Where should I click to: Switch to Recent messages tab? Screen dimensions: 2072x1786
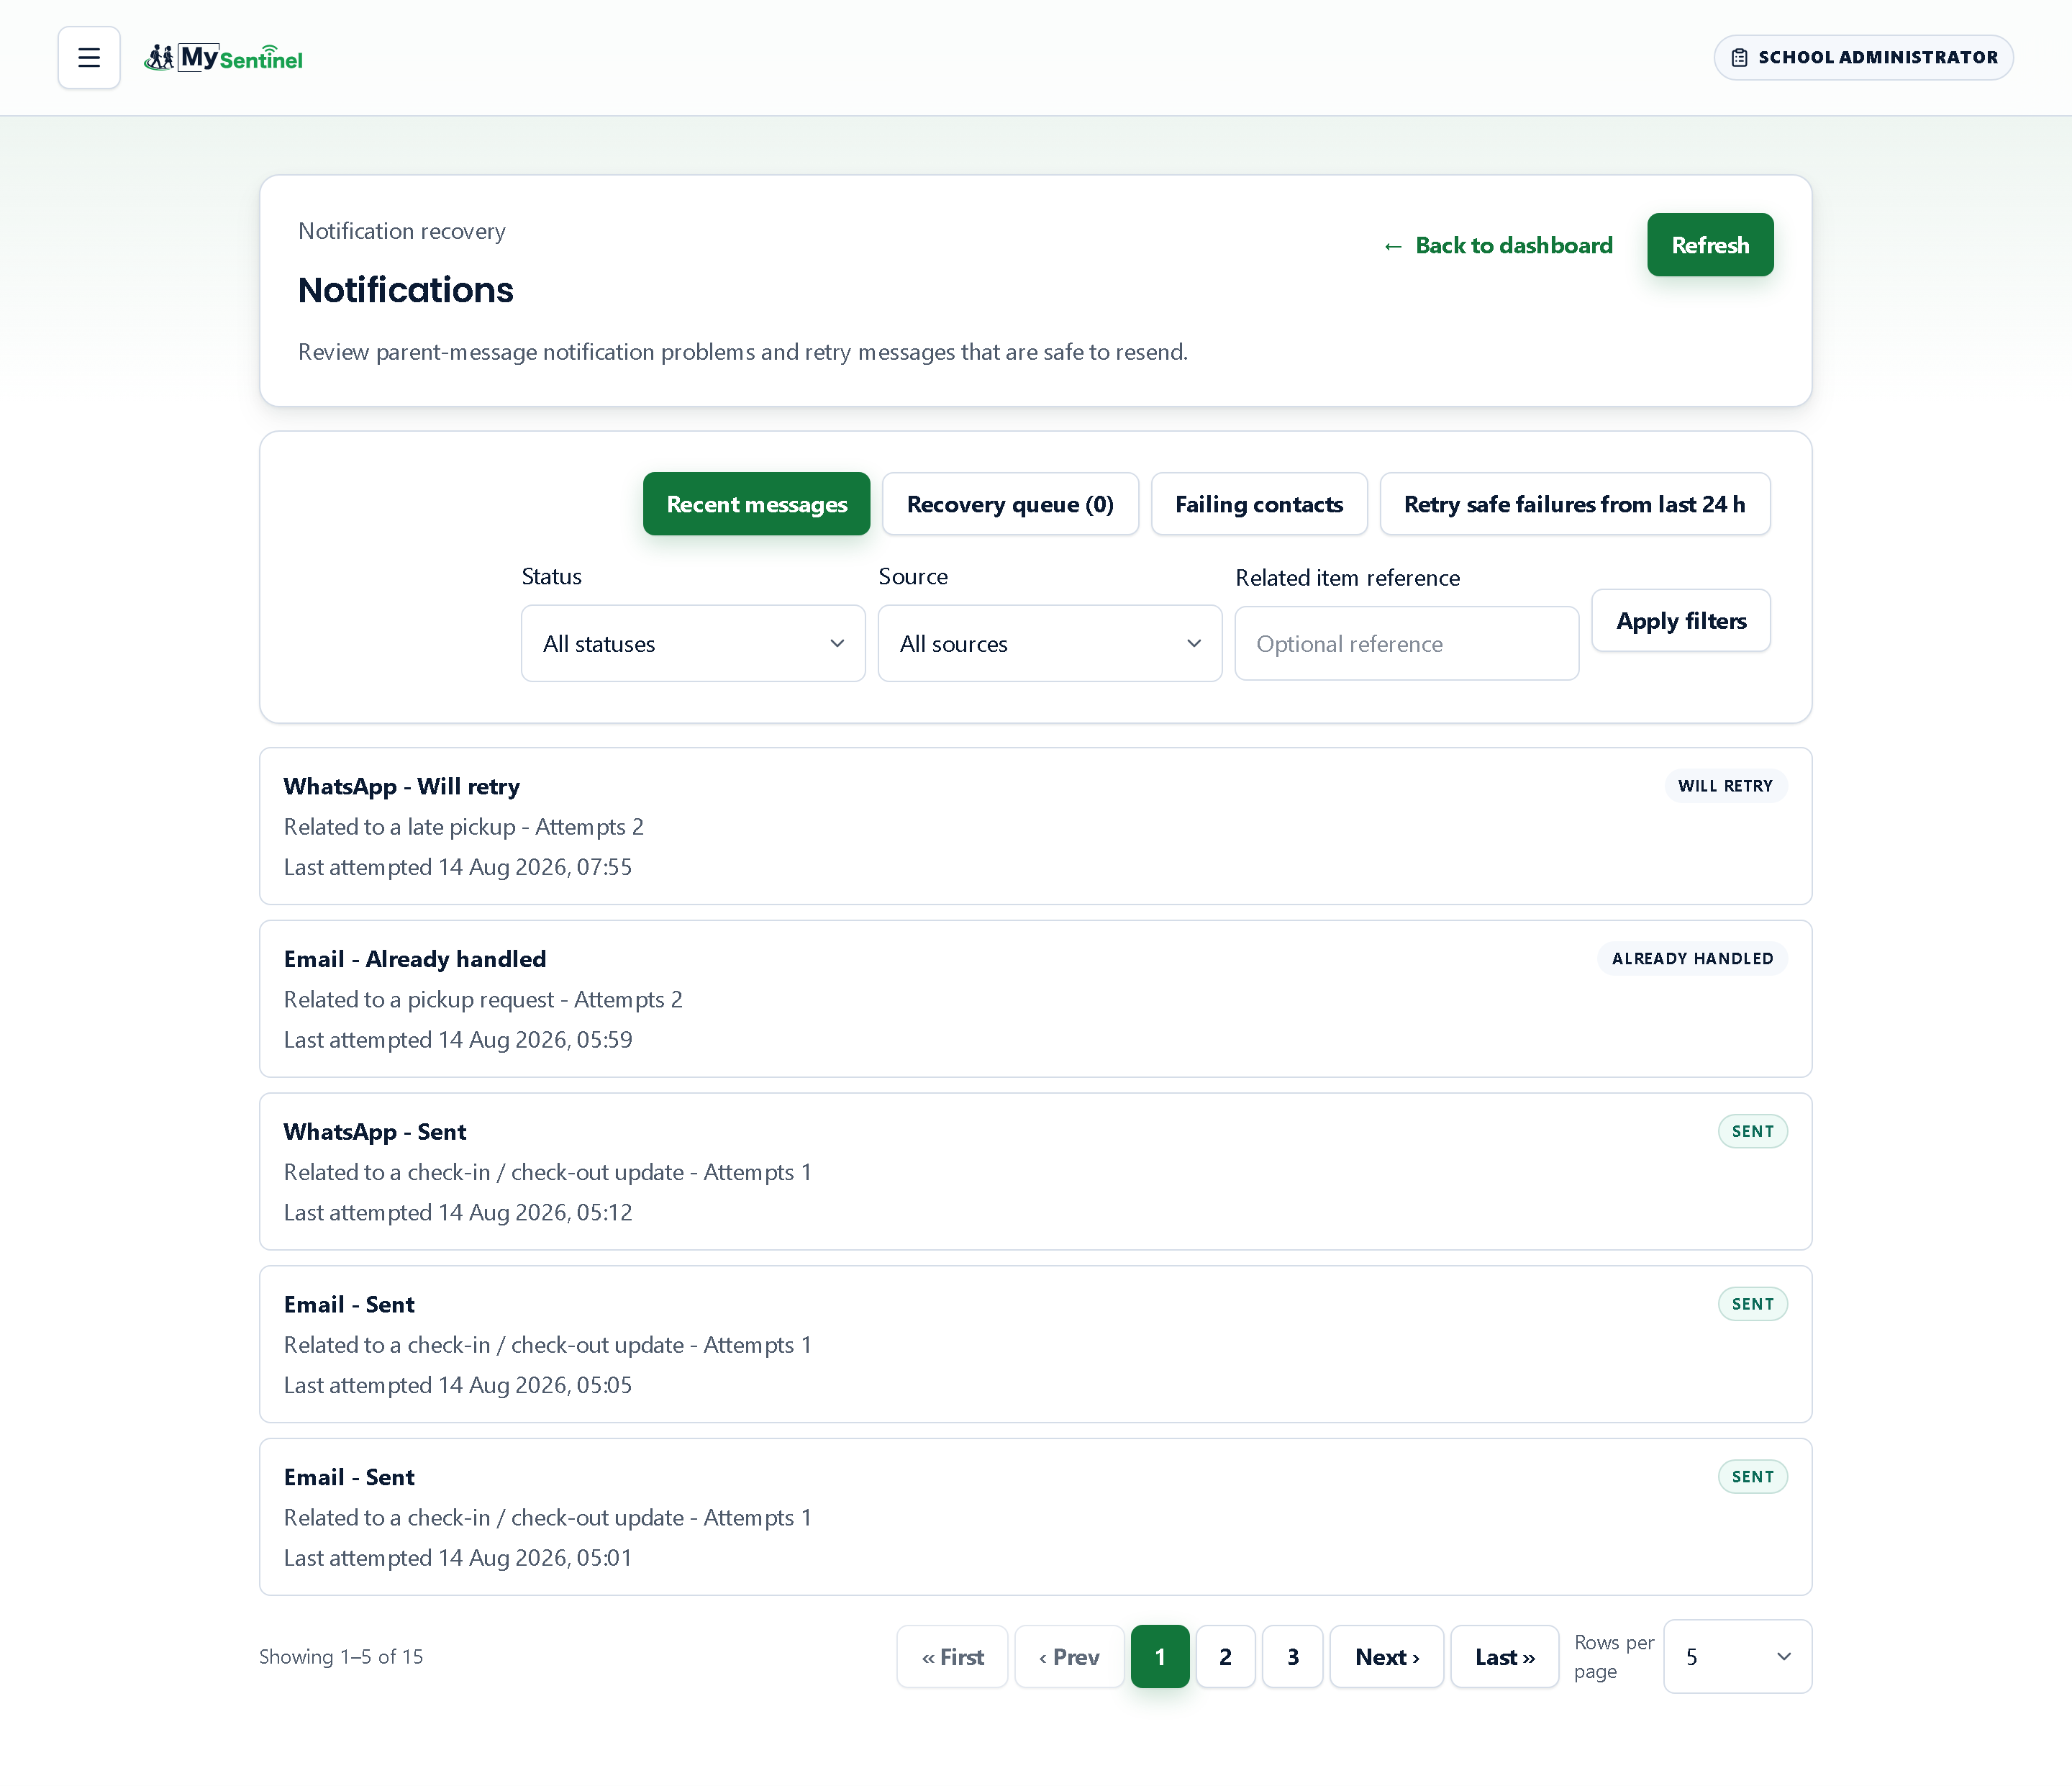(756, 504)
